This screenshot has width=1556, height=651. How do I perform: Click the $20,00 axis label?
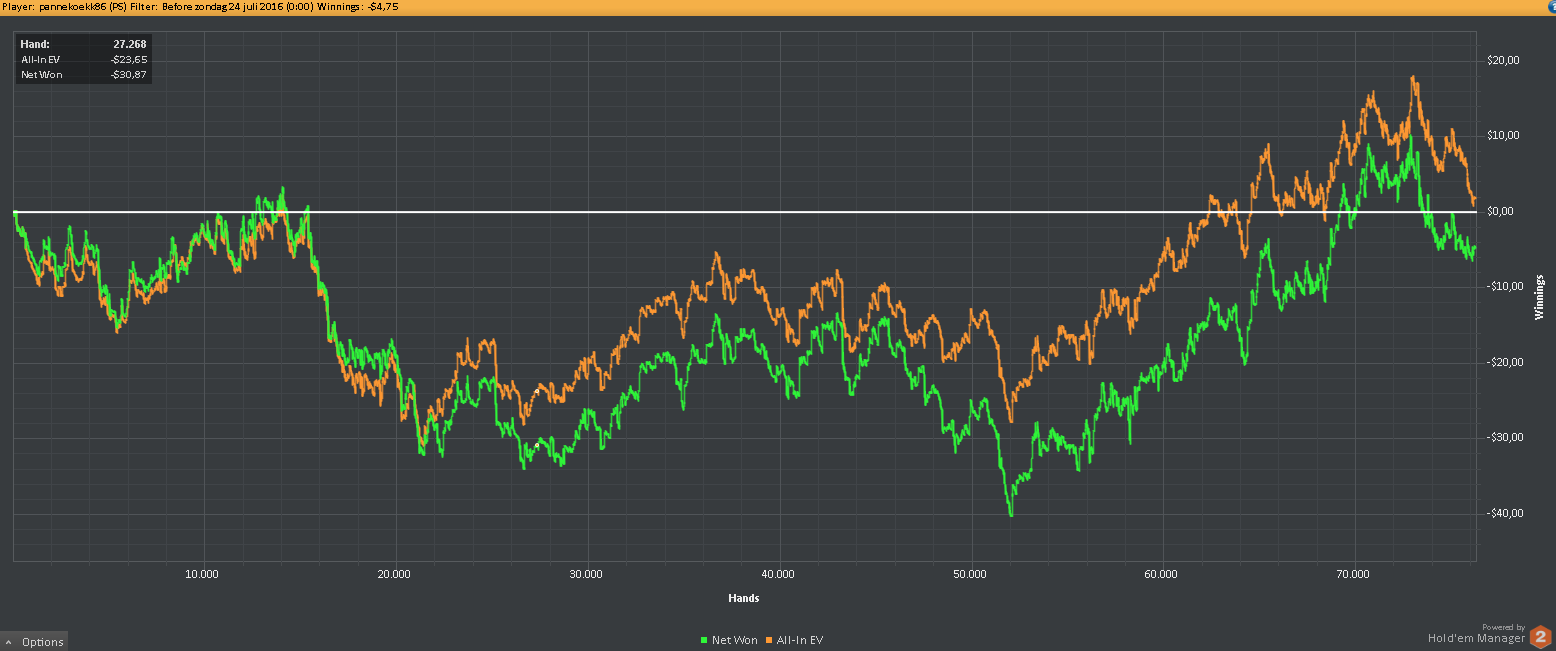(x=1504, y=60)
